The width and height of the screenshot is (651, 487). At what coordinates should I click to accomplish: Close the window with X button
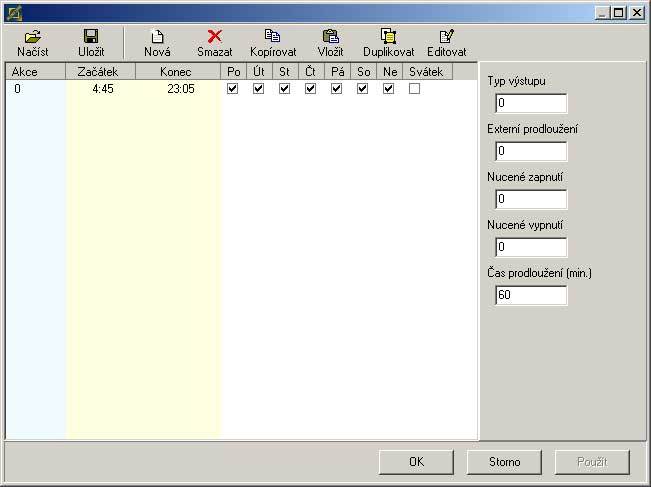[636, 13]
